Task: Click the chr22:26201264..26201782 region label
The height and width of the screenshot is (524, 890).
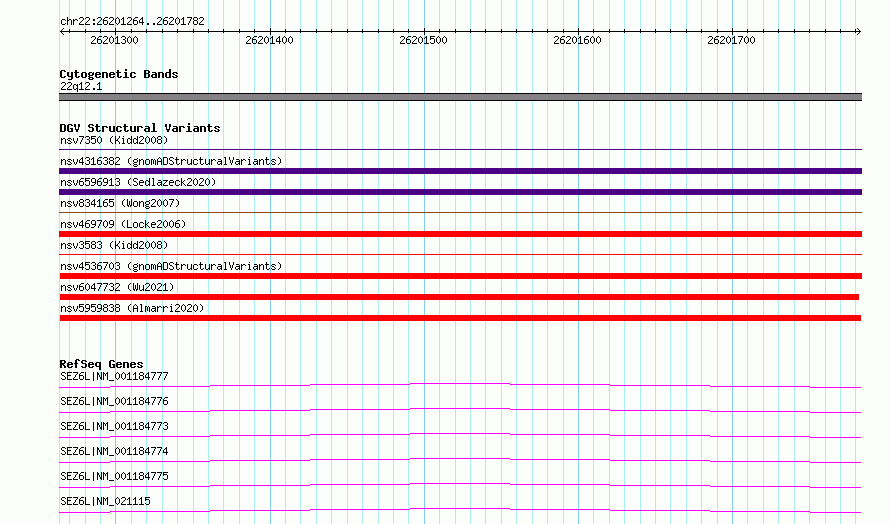Action: [x=132, y=22]
